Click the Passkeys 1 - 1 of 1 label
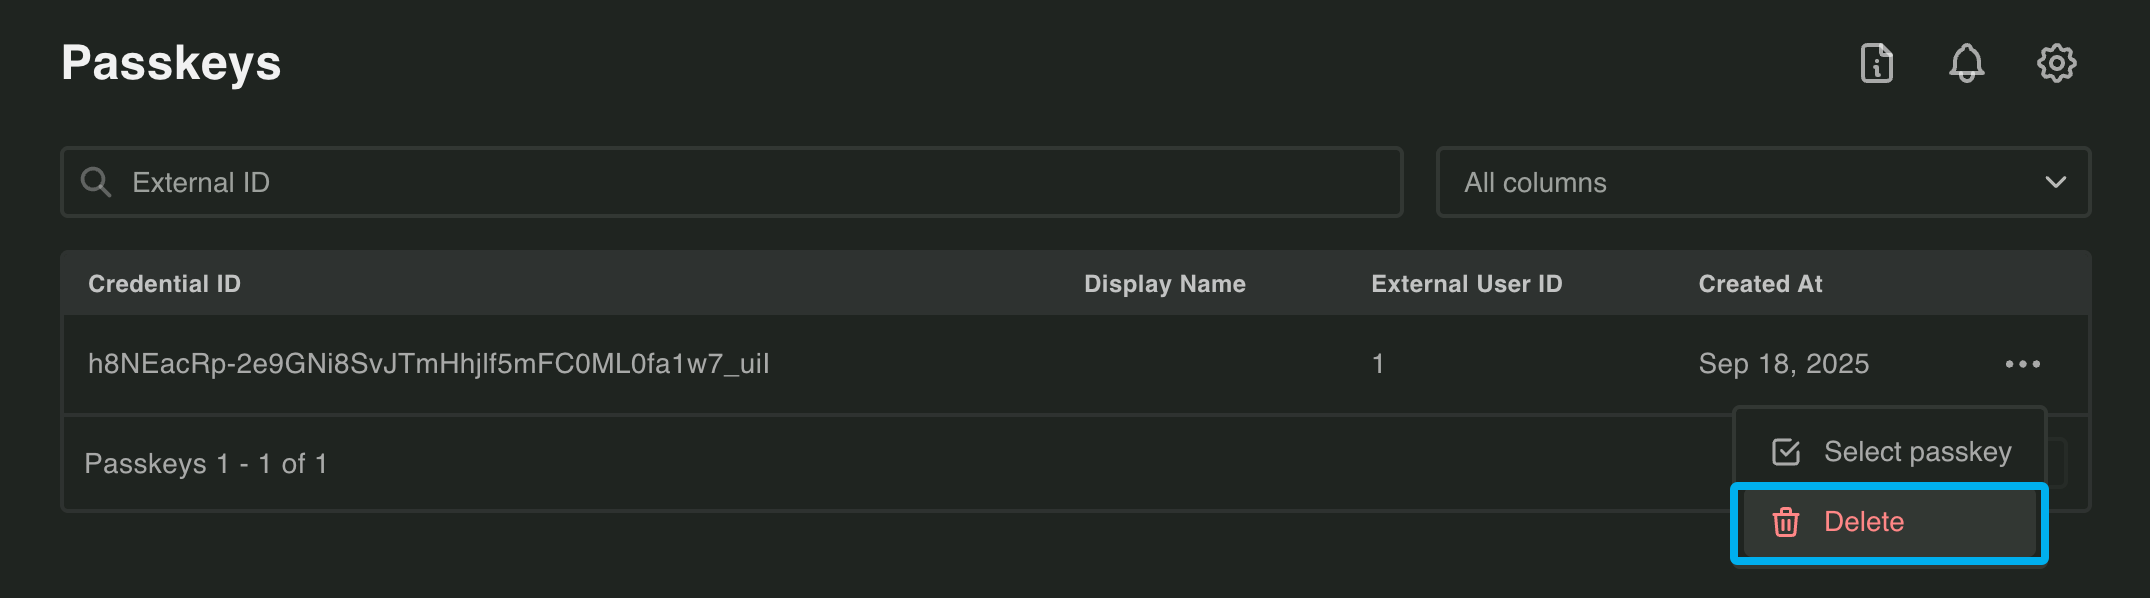The height and width of the screenshot is (598, 2150). point(206,463)
